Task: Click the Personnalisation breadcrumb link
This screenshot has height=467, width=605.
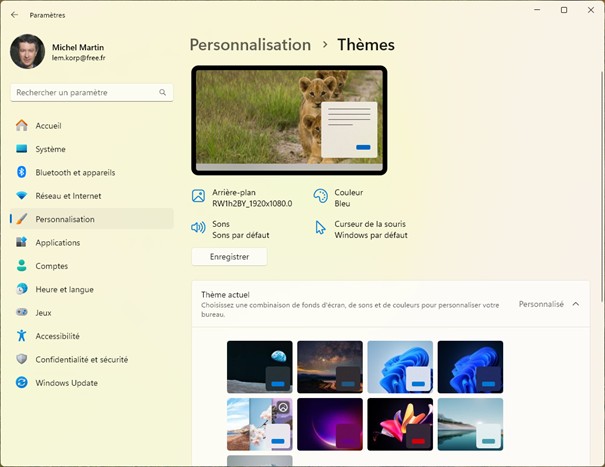Action: (250, 45)
